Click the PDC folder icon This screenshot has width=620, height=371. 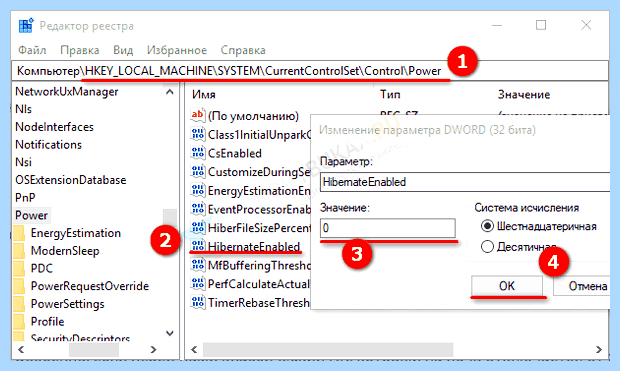(x=19, y=268)
